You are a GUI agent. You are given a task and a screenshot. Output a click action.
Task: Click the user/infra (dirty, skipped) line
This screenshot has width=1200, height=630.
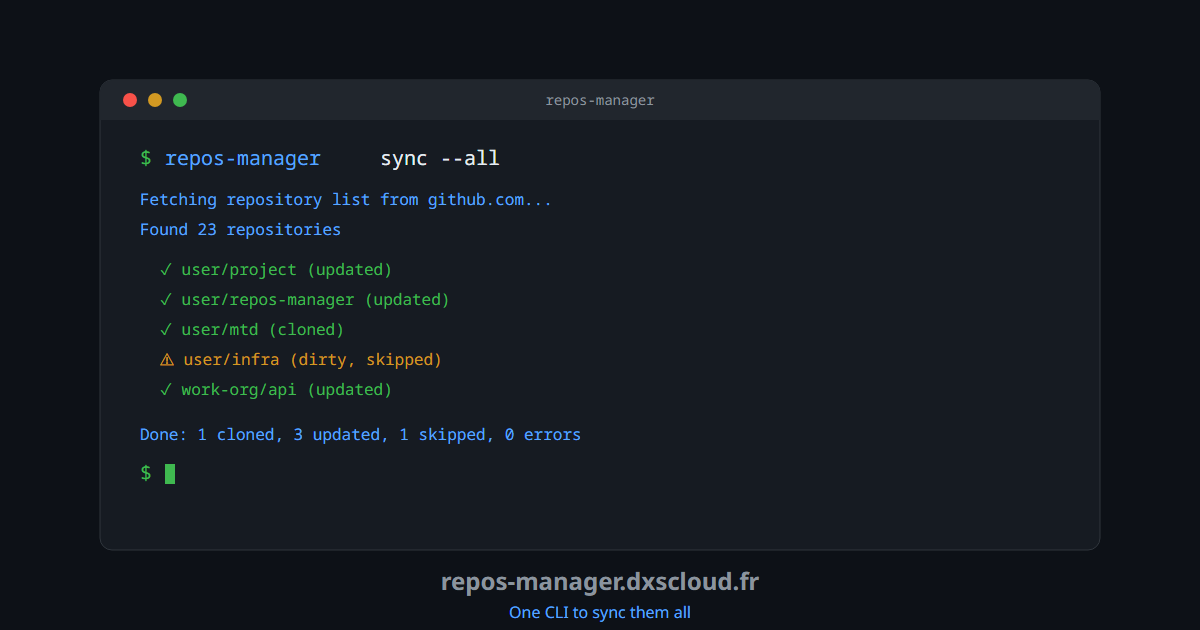(301, 360)
